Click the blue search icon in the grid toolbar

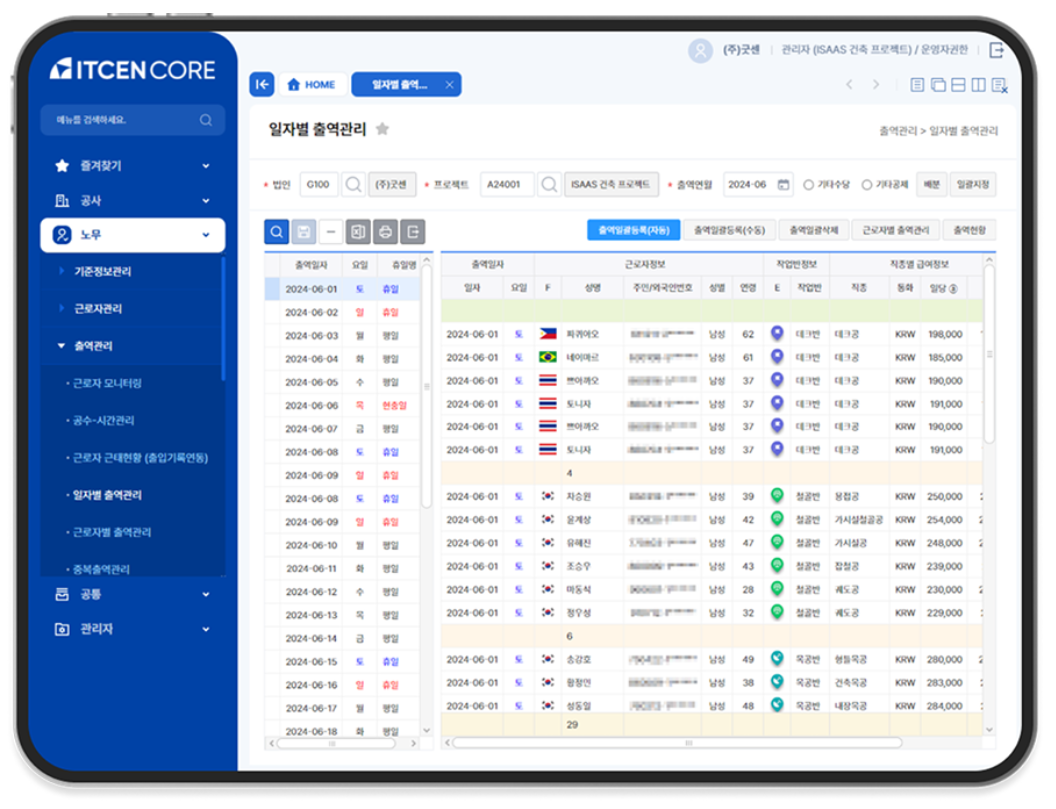(x=276, y=232)
